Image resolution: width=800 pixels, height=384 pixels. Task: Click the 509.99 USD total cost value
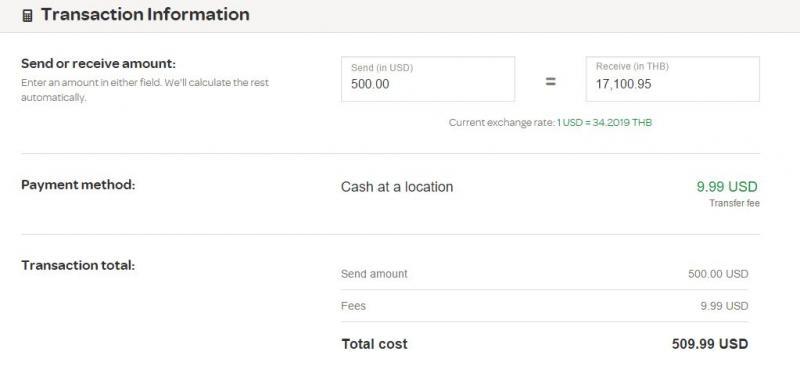(x=710, y=344)
